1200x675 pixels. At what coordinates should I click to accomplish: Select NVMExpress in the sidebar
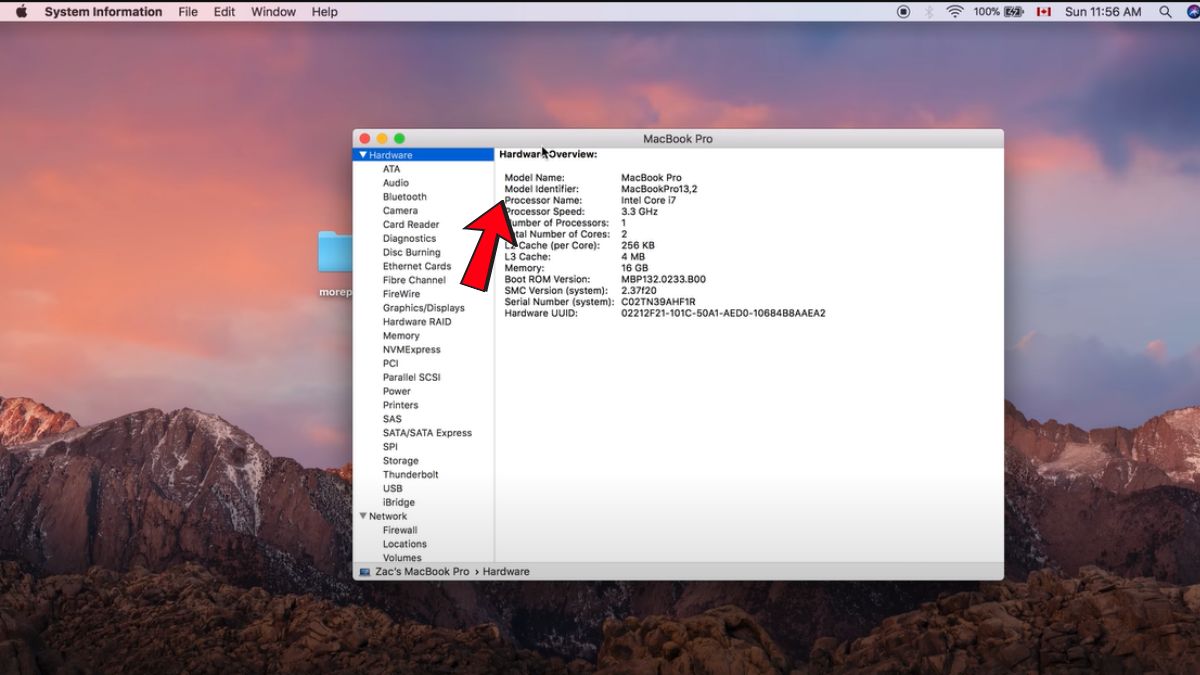[x=411, y=350]
